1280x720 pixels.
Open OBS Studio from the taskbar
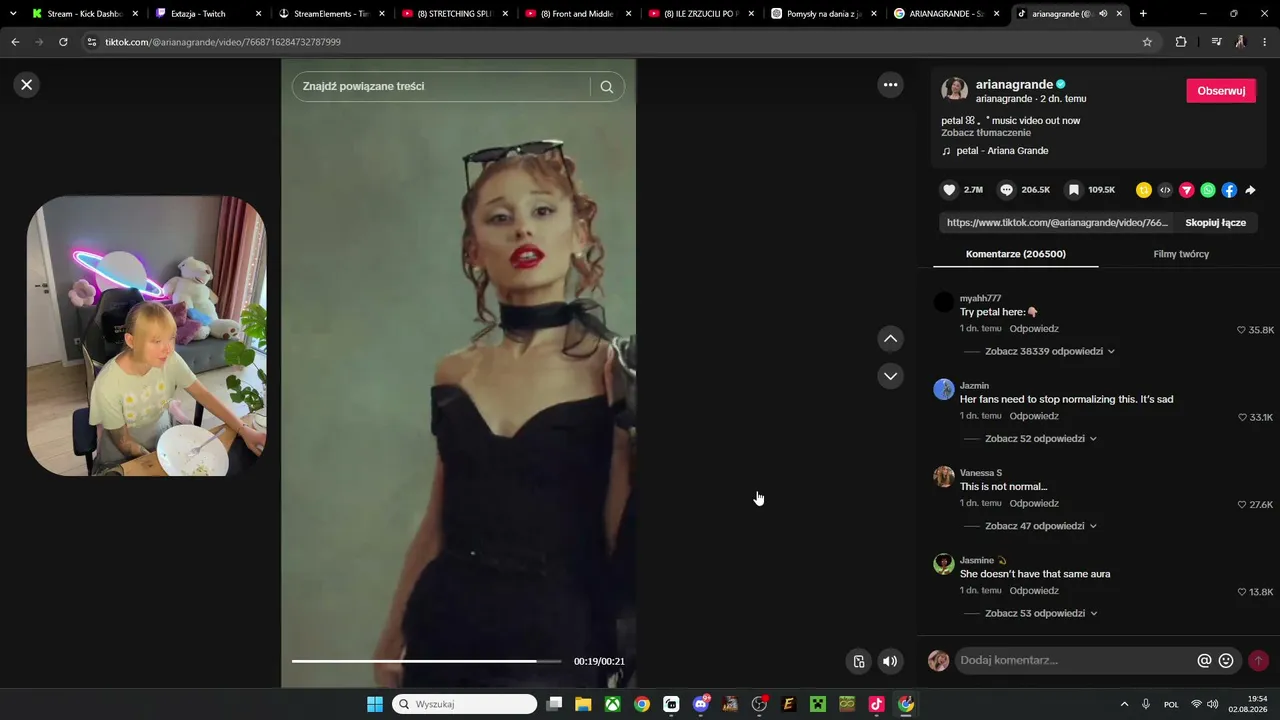click(759, 704)
